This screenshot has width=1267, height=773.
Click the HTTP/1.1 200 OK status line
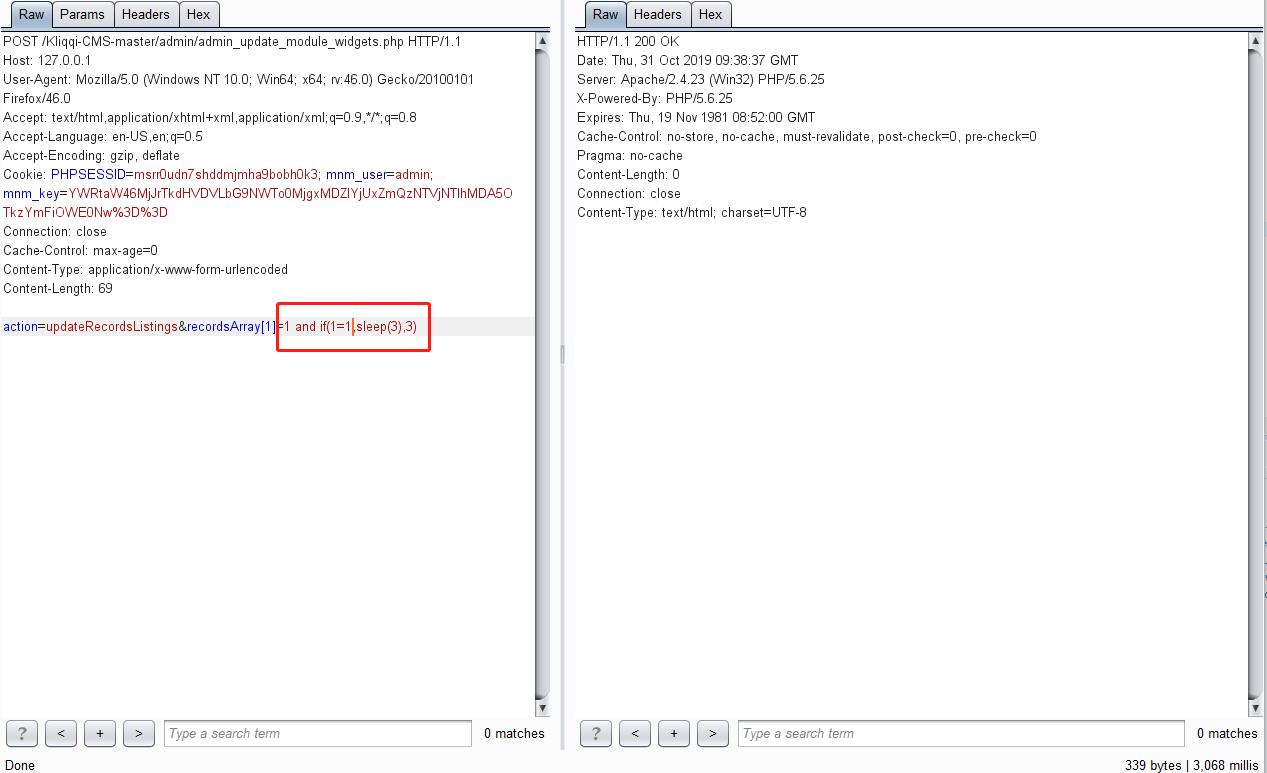(x=628, y=41)
